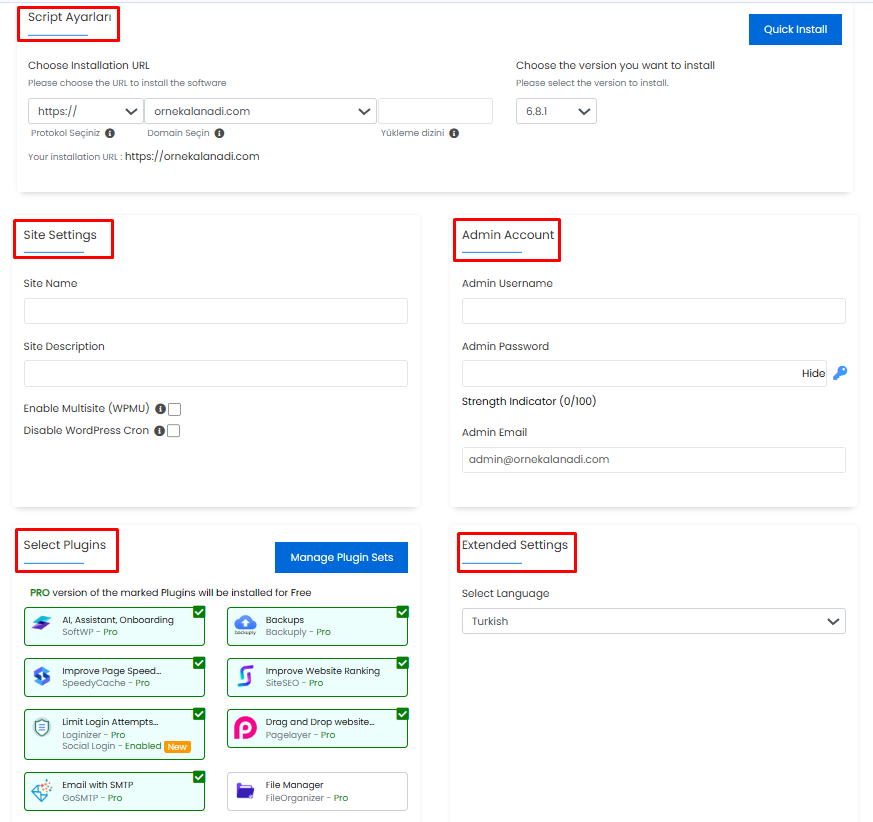The width and height of the screenshot is (873, 822).
Task: Click the Protokol Seçiniz info icon
Action: 110,133
